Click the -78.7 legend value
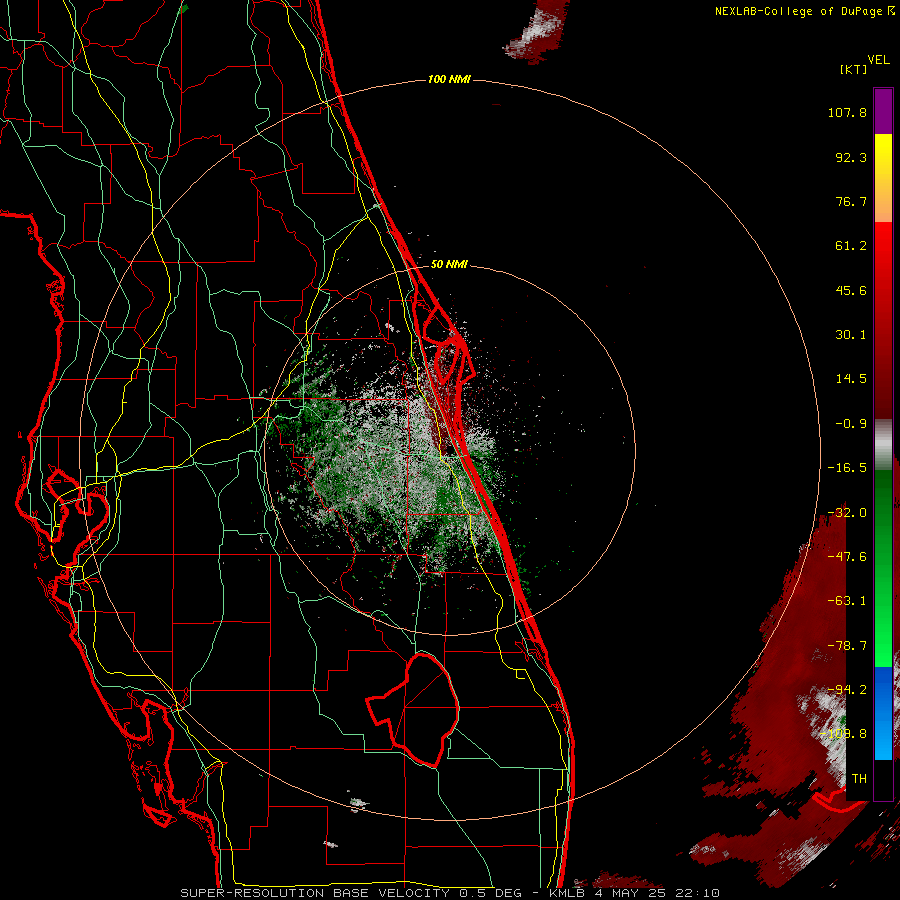Viewport: 900px width, 900px height. tap(847, 646)
